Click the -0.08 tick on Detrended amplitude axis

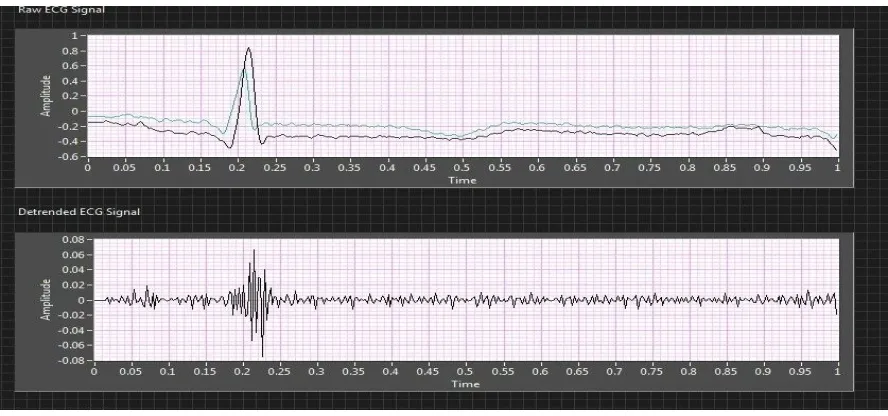click(x=71, y=360)
